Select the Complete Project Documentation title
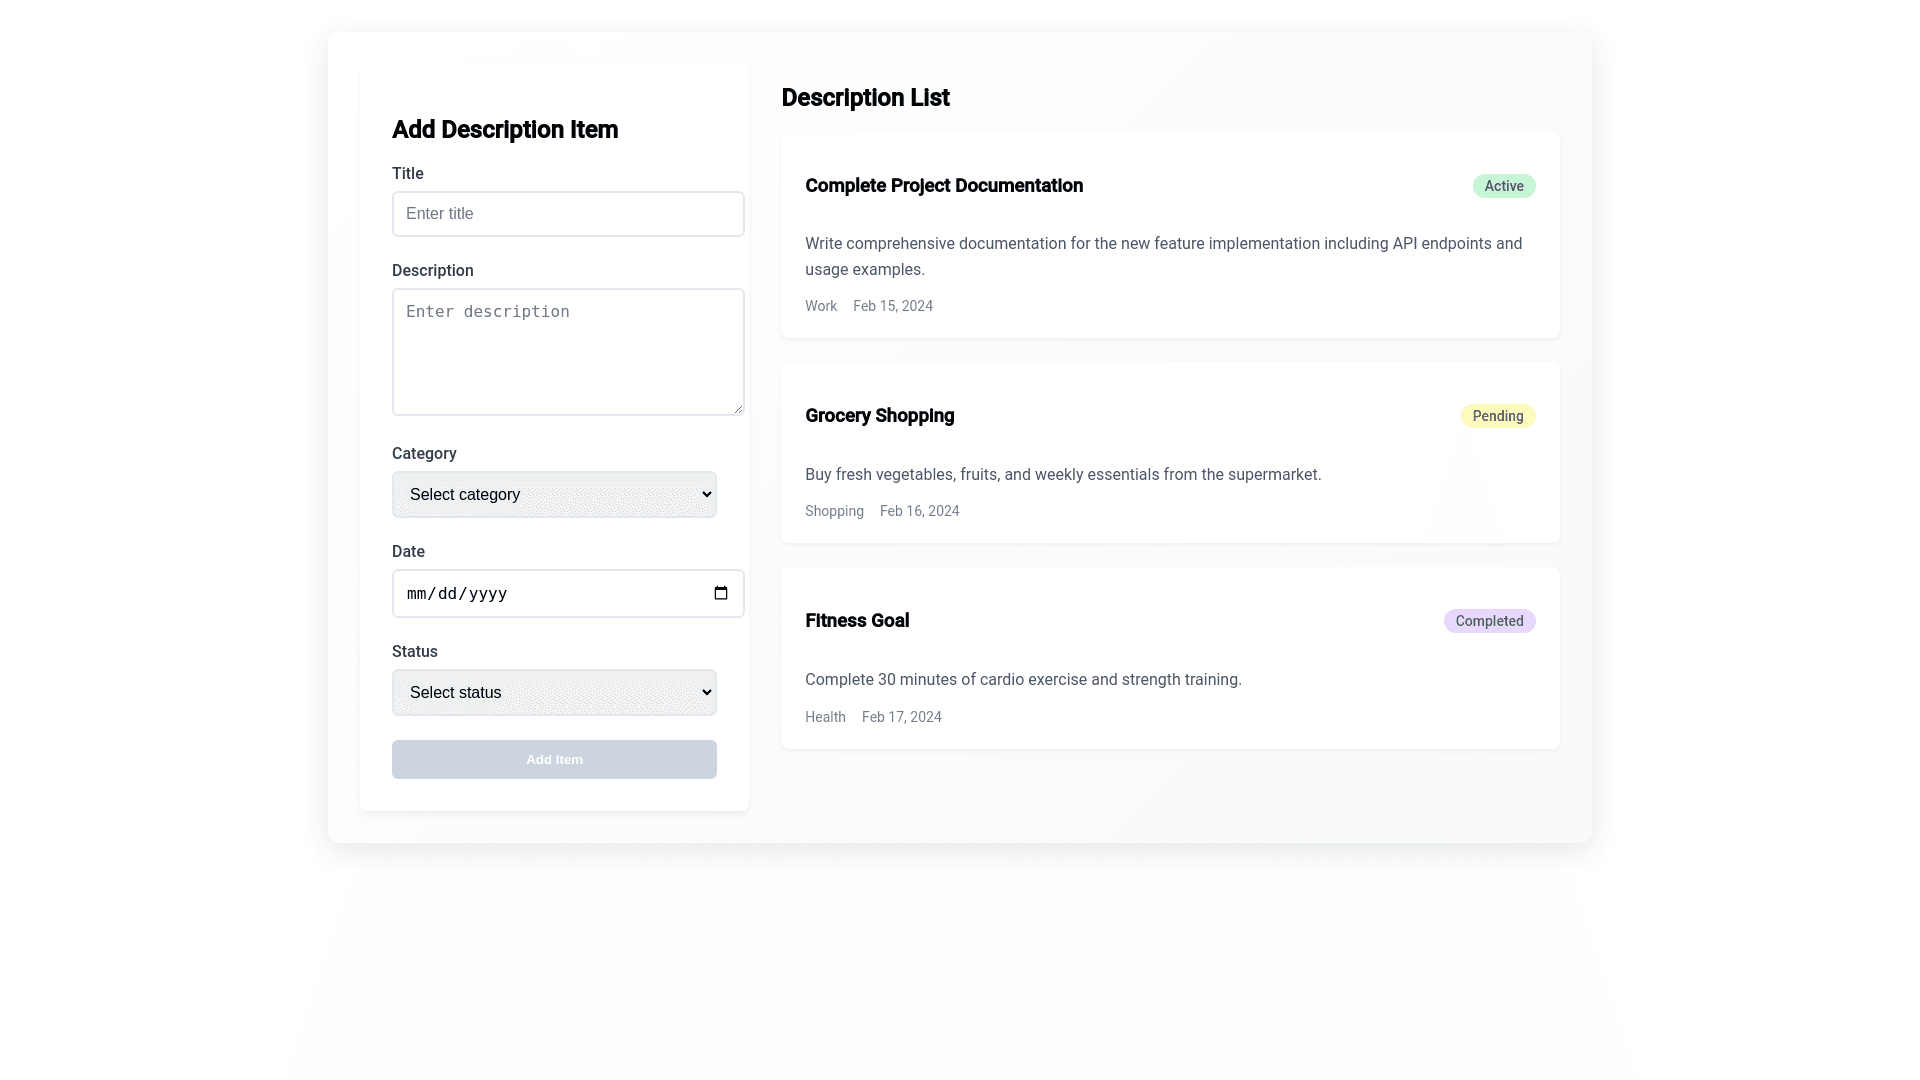 [943, 186]
